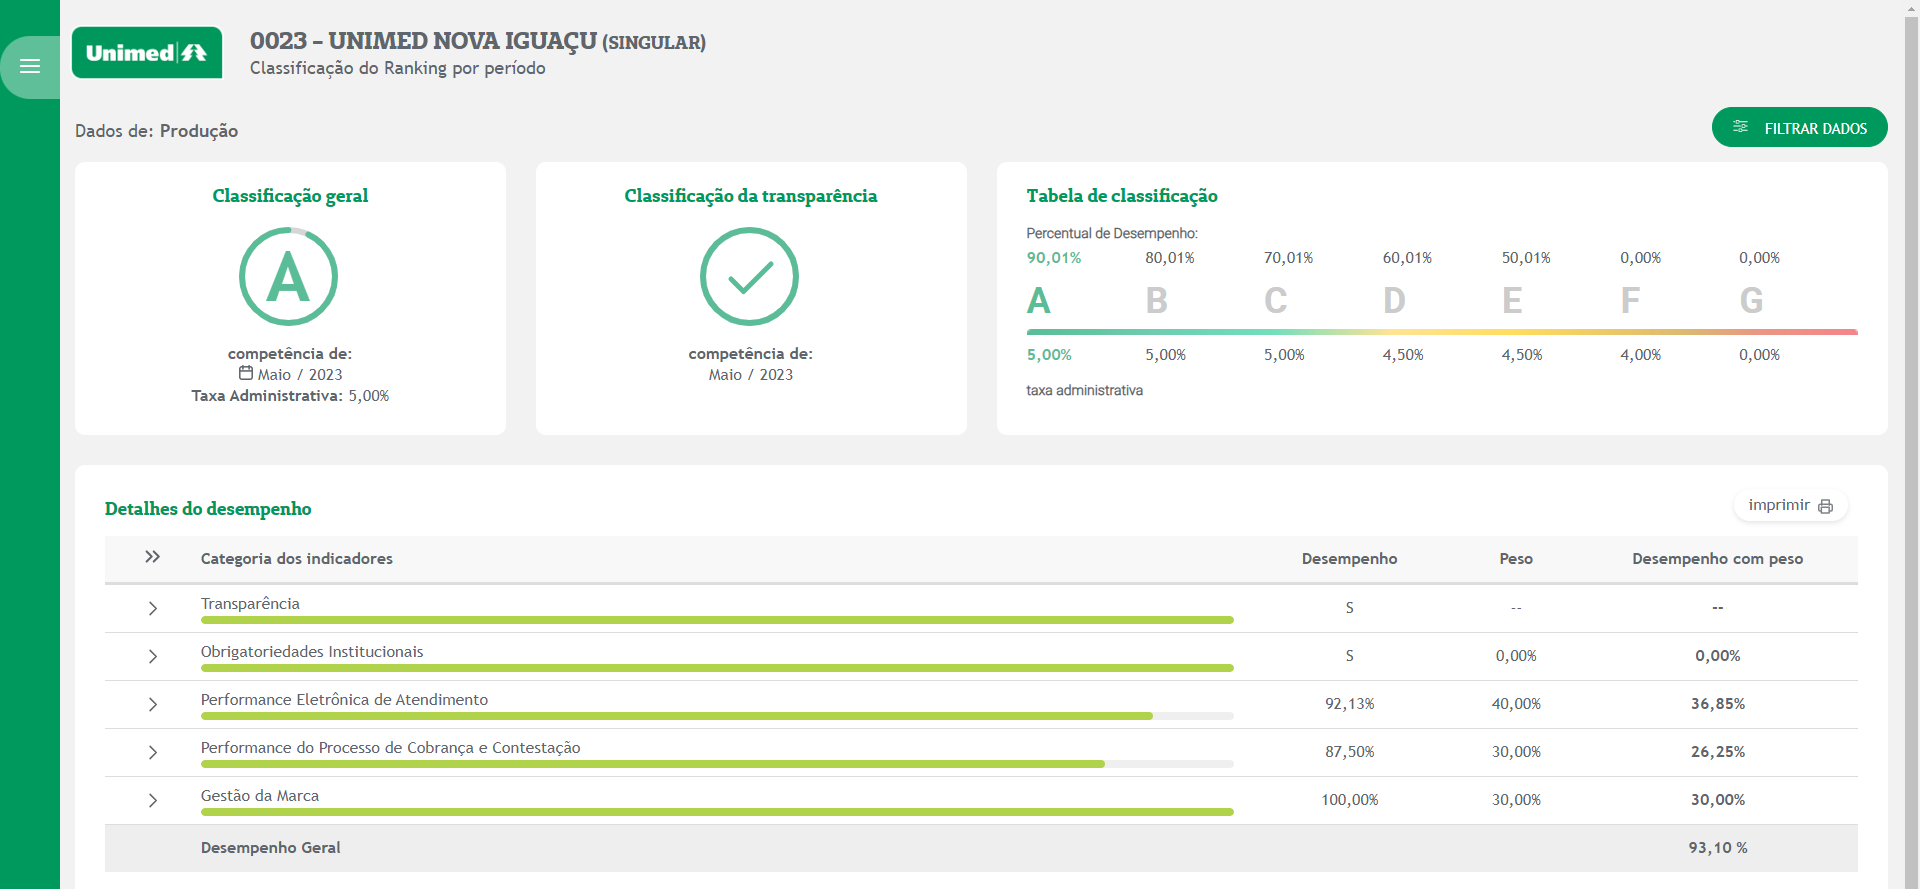Screen dimensions: 1920x889
Task: Click the Unimed logo
Action: click(x=147, y=53)
